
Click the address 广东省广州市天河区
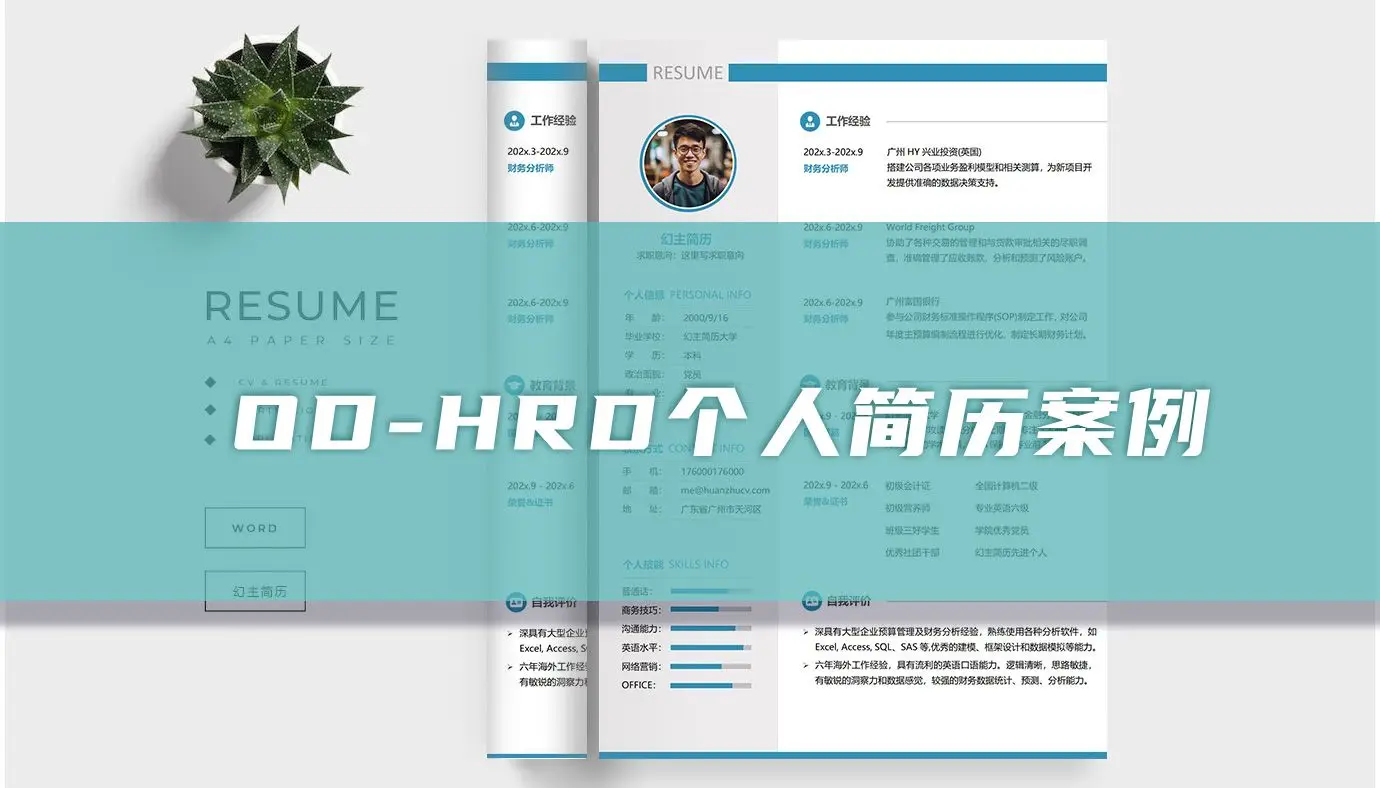721,509
